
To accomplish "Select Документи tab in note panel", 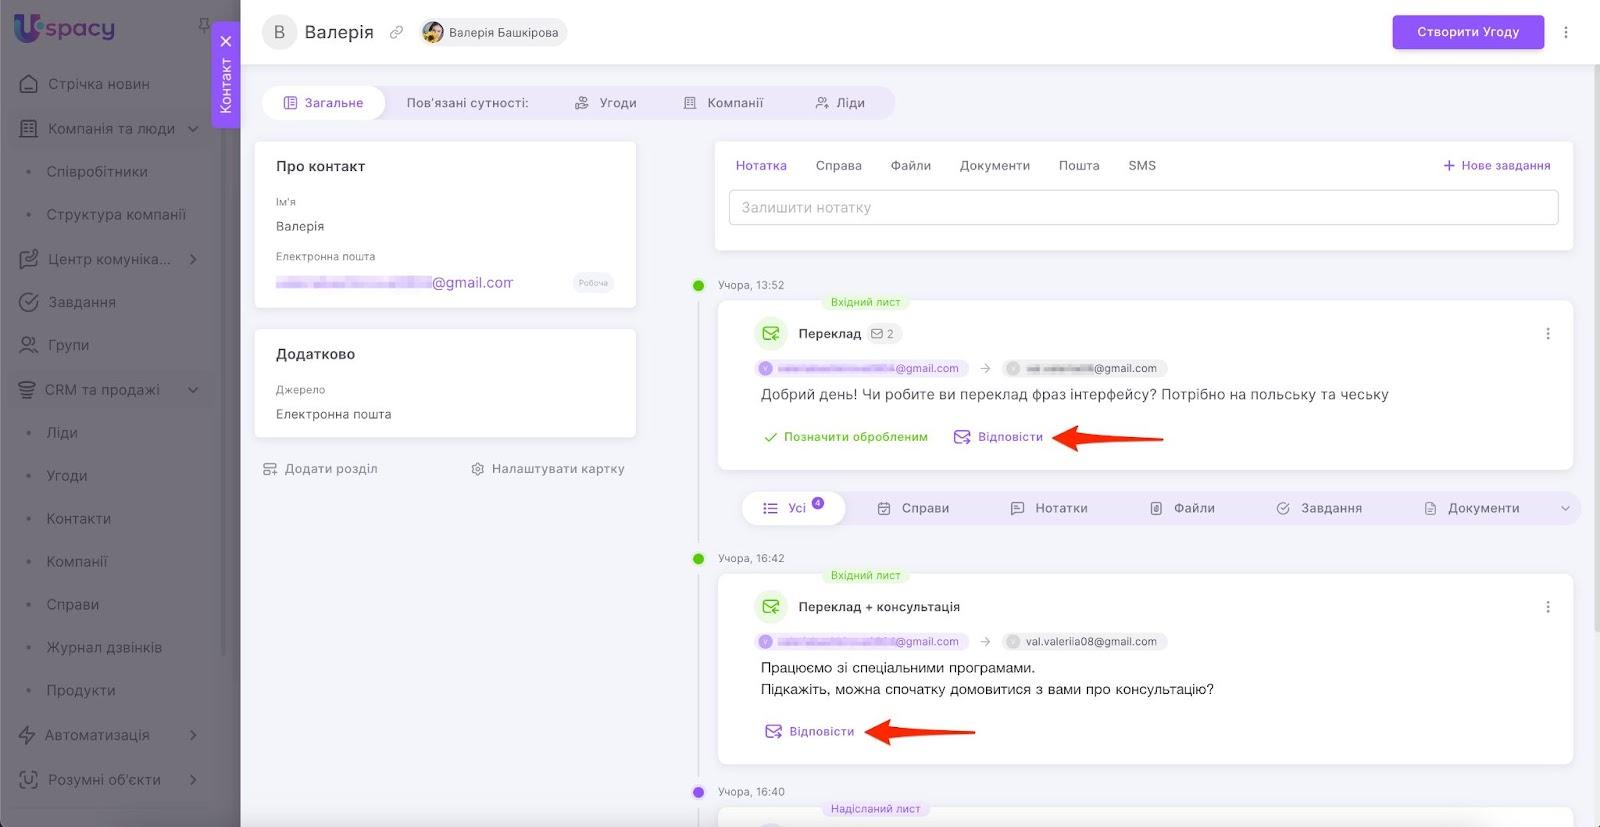I will [x=995, y=166].
